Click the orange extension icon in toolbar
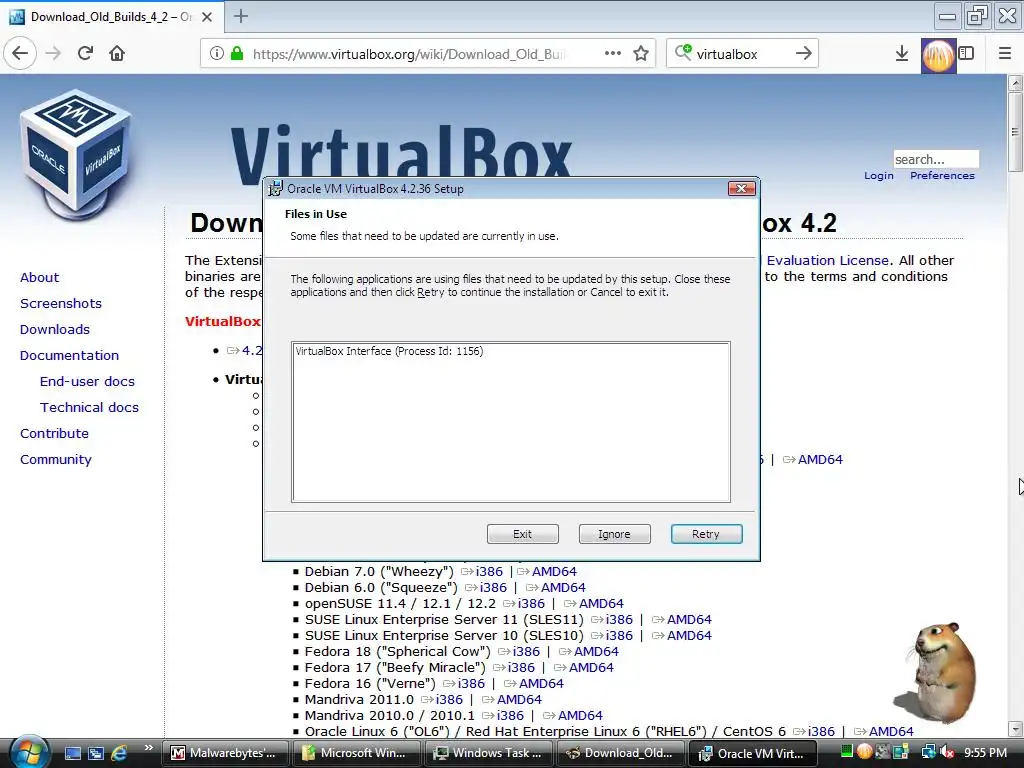 pos(938,56)
